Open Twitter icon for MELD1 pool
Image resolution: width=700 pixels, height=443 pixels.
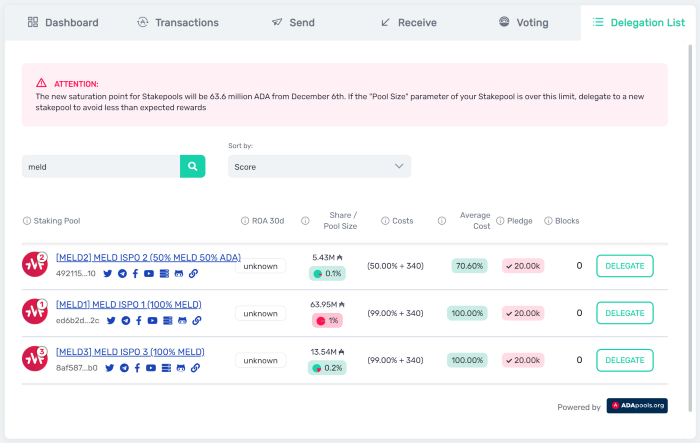pos(111,320)
